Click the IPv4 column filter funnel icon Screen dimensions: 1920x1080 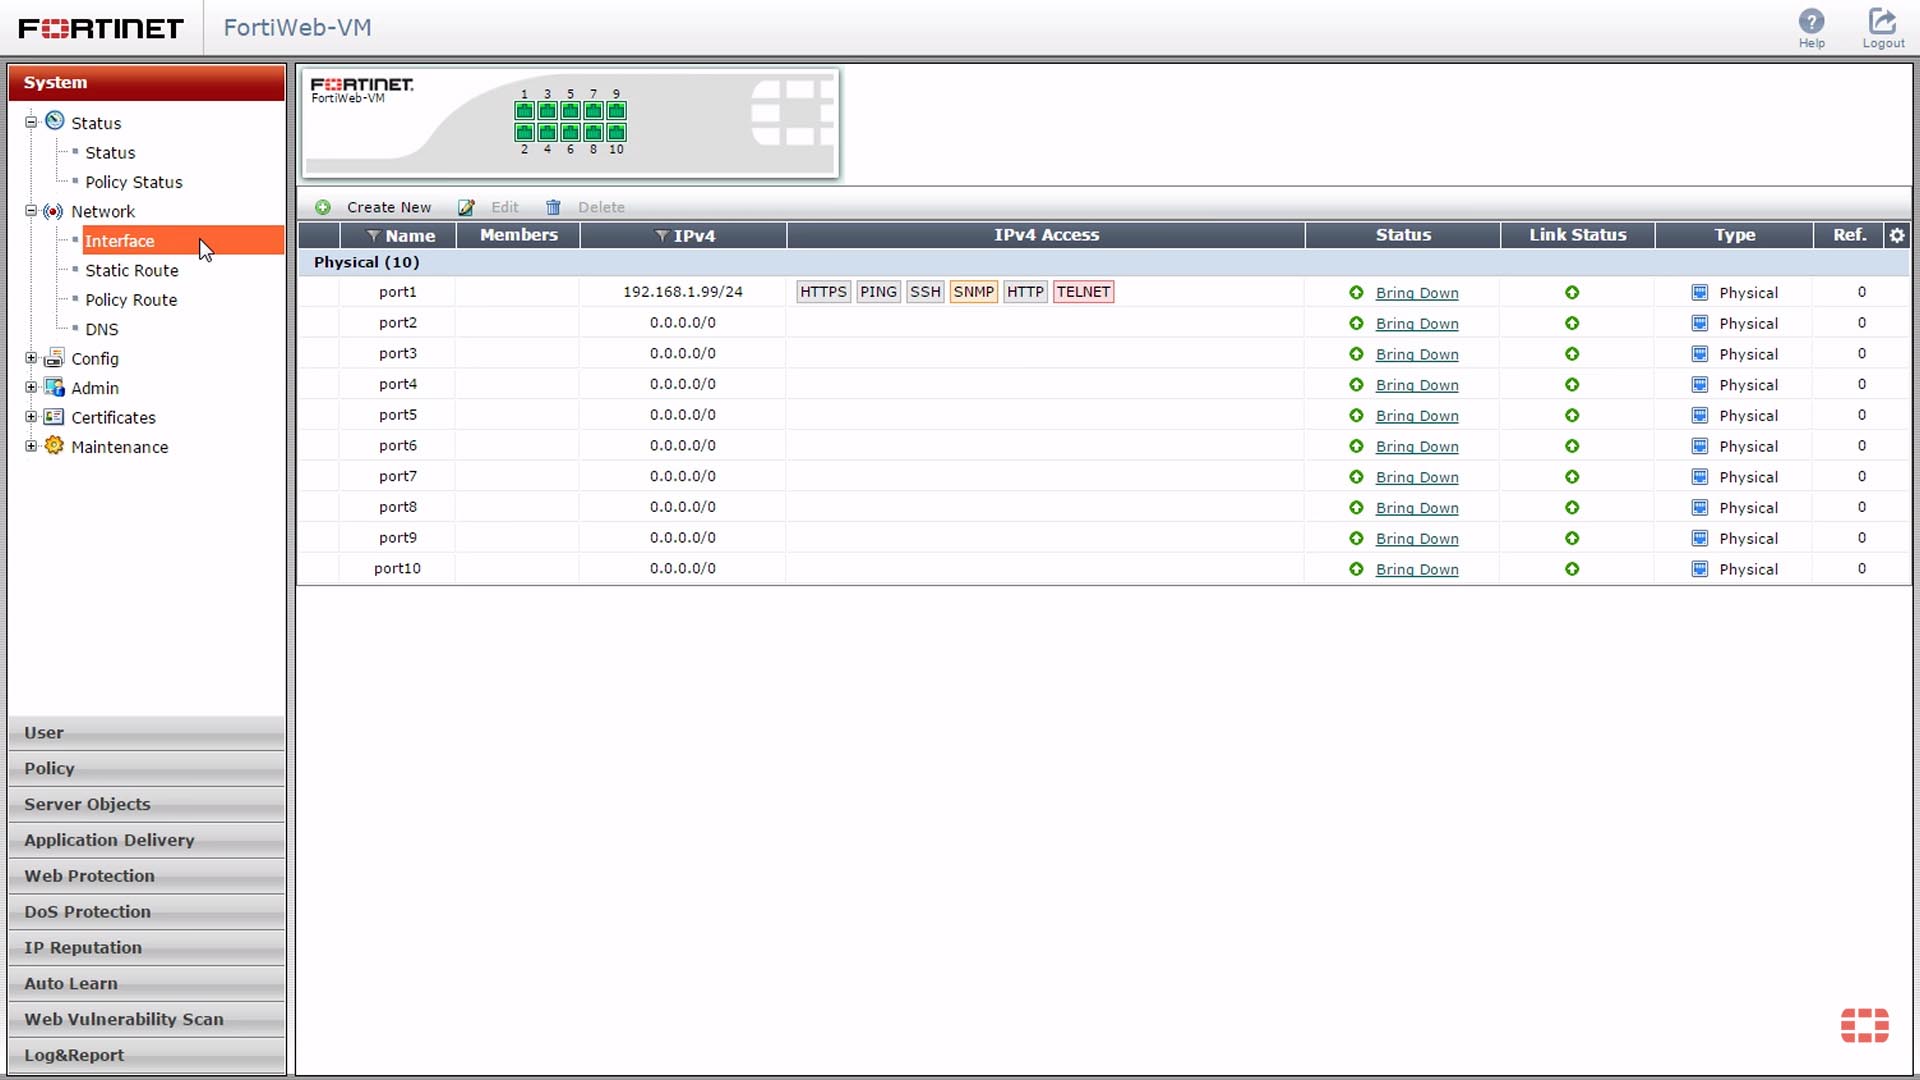point(661,236)
